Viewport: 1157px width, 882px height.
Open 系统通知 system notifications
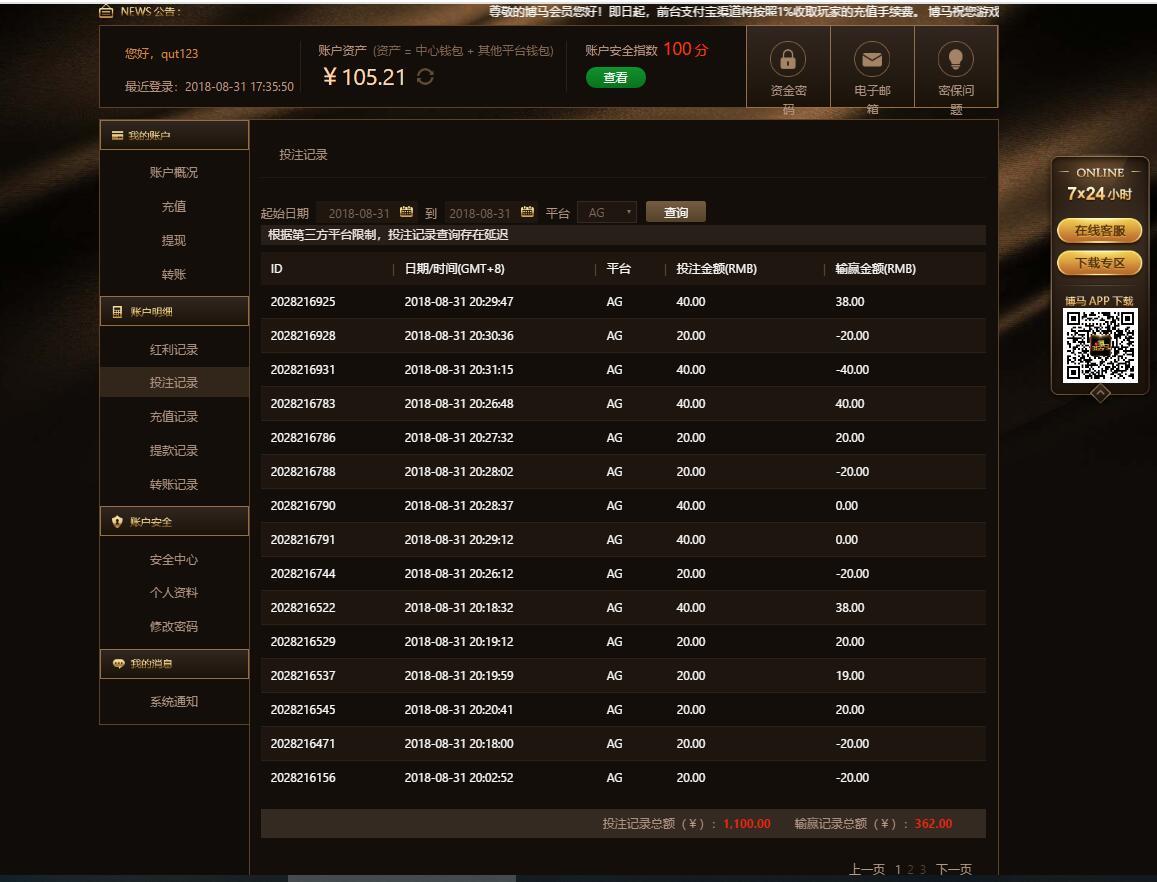click(x=174, y=702)
